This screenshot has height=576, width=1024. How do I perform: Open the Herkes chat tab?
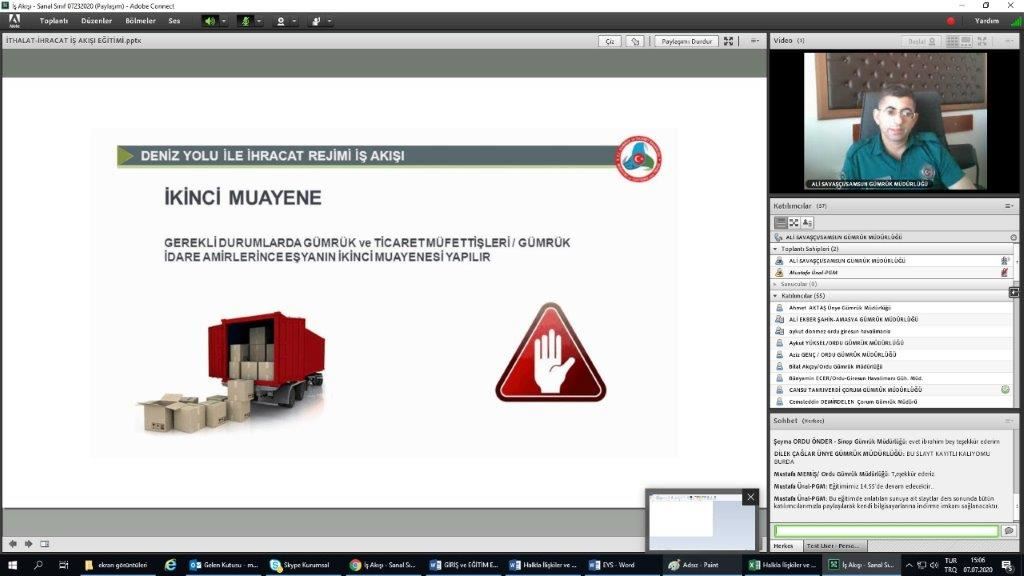pyautogui.click(x=785, y=546)
